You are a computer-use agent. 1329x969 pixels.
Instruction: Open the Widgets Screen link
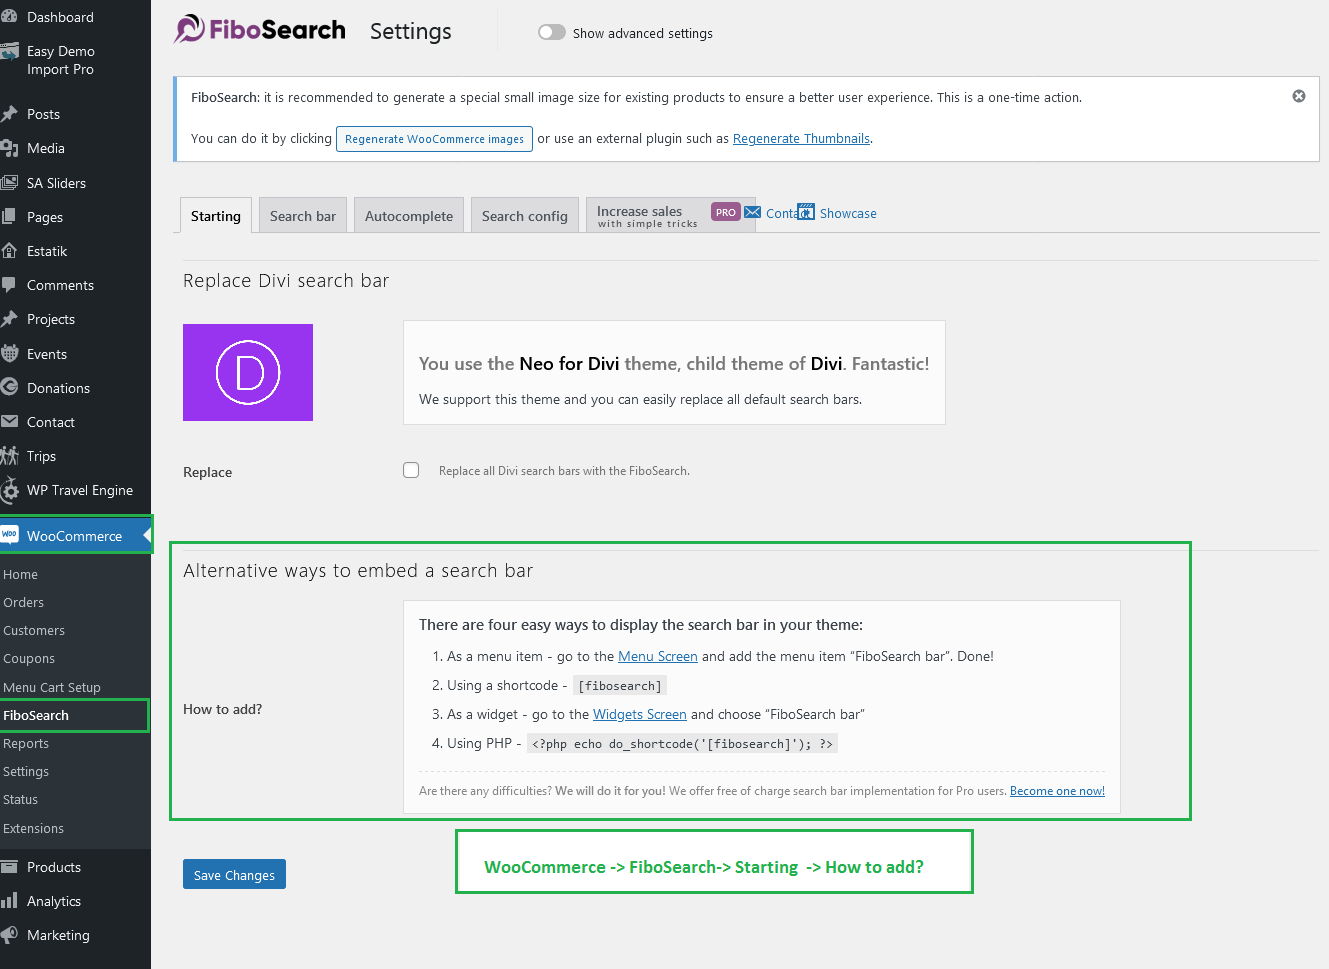point(640,714)
